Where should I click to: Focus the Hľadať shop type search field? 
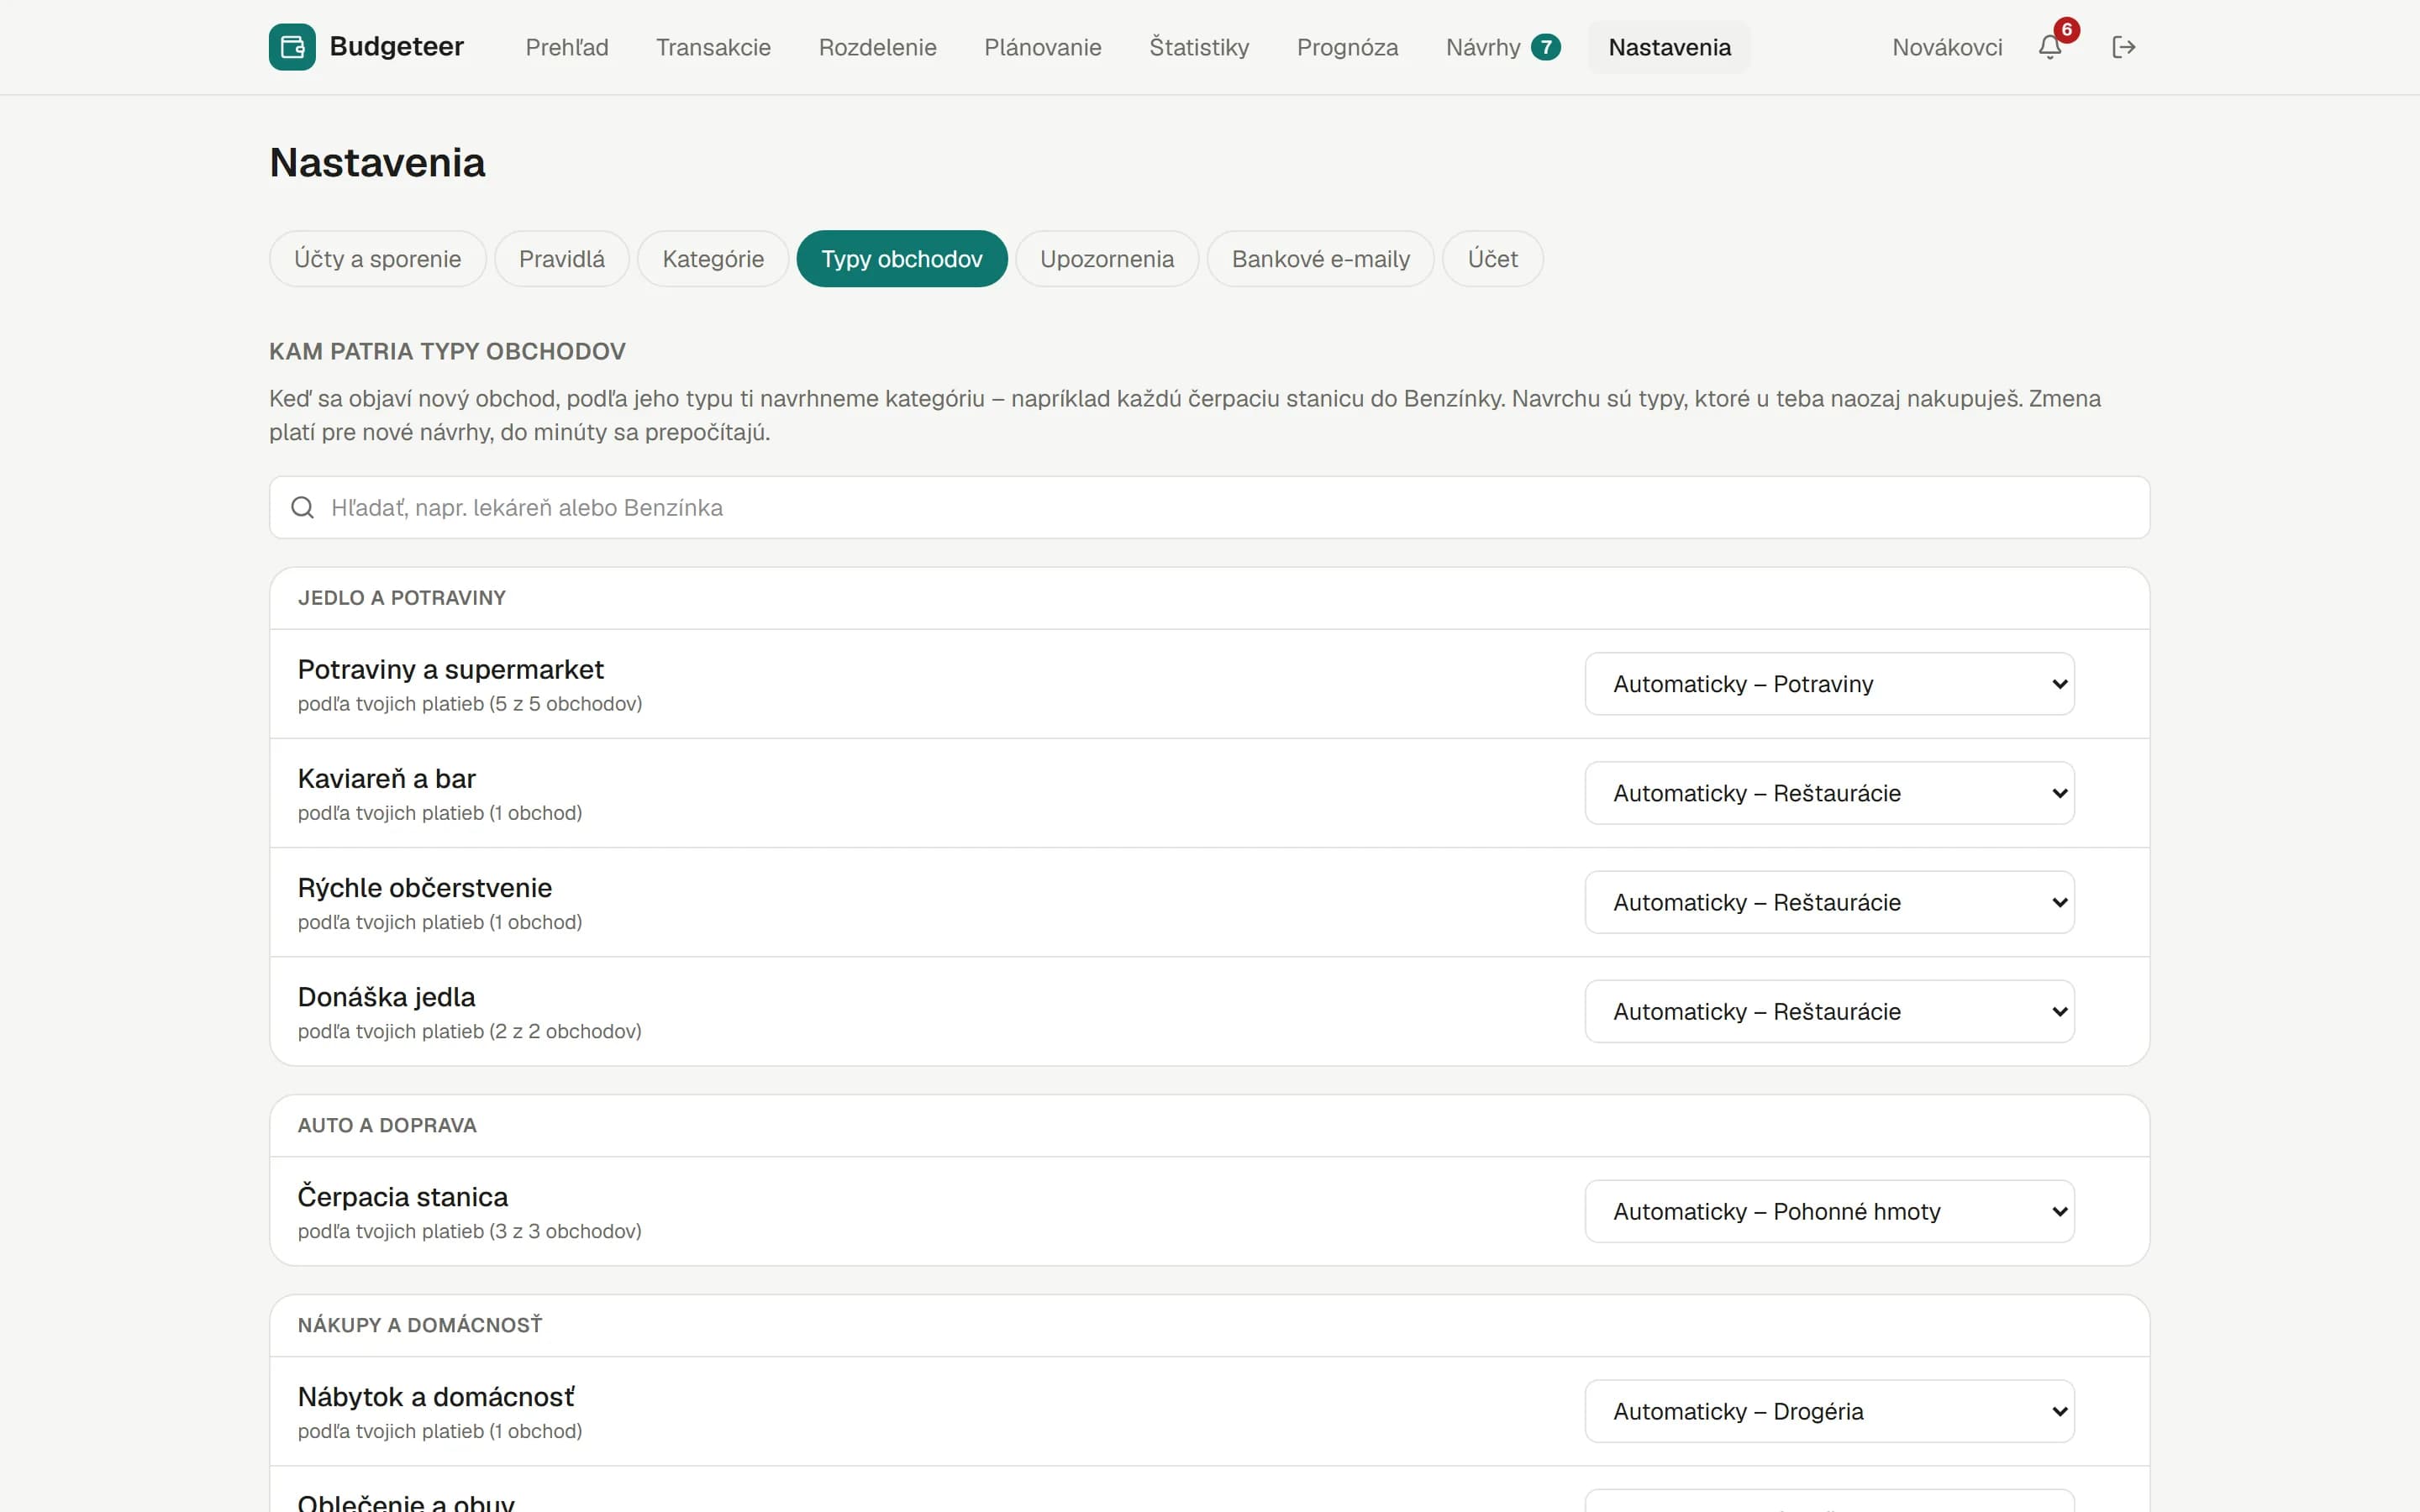click(1209, 508)
